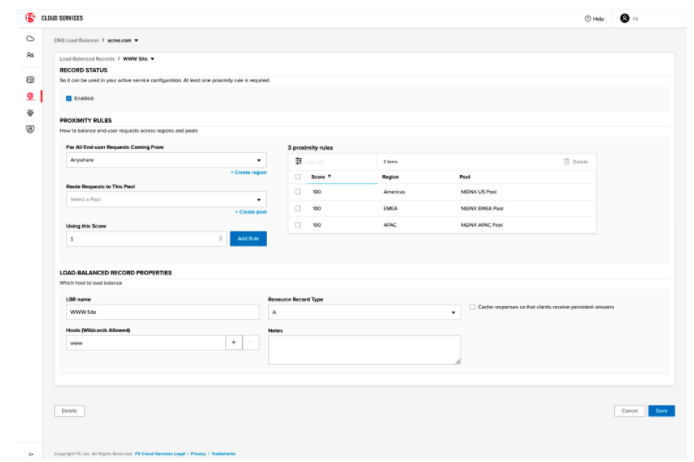
Task: Open the Select a Pool dropdown
Action: [x=165, y=199]
